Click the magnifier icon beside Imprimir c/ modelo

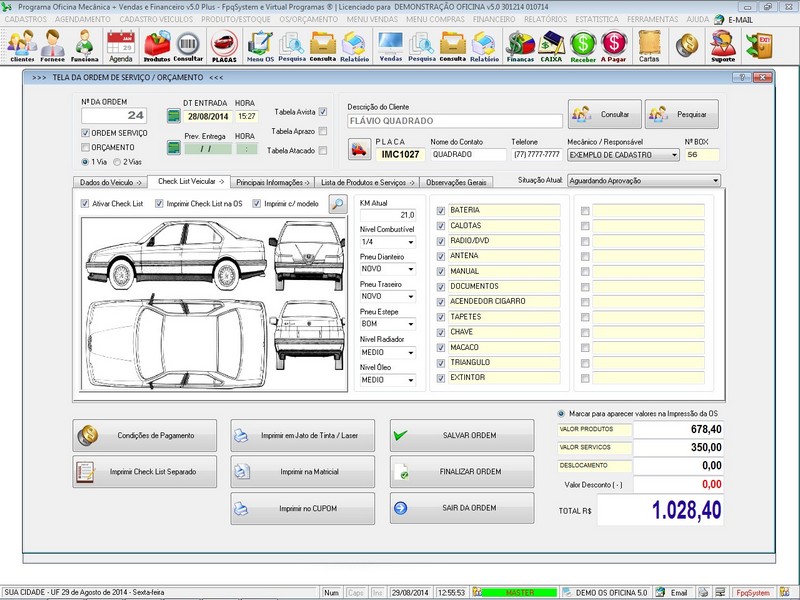pos(338,204)
